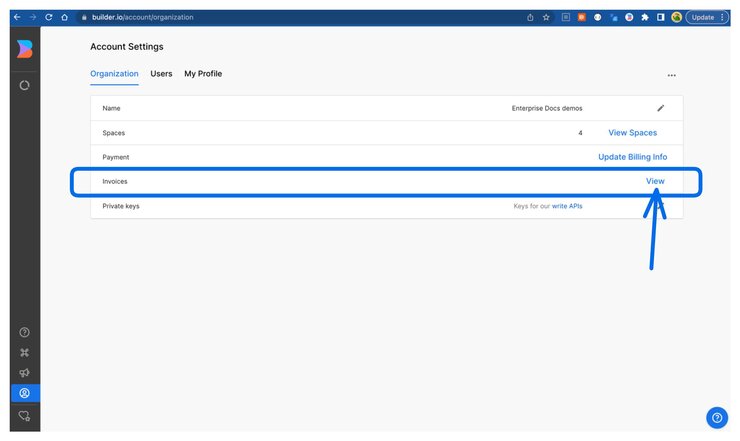Open the heart with star sidebar icon
This screenshot has height=441, width=740.
tap(25, 416)
